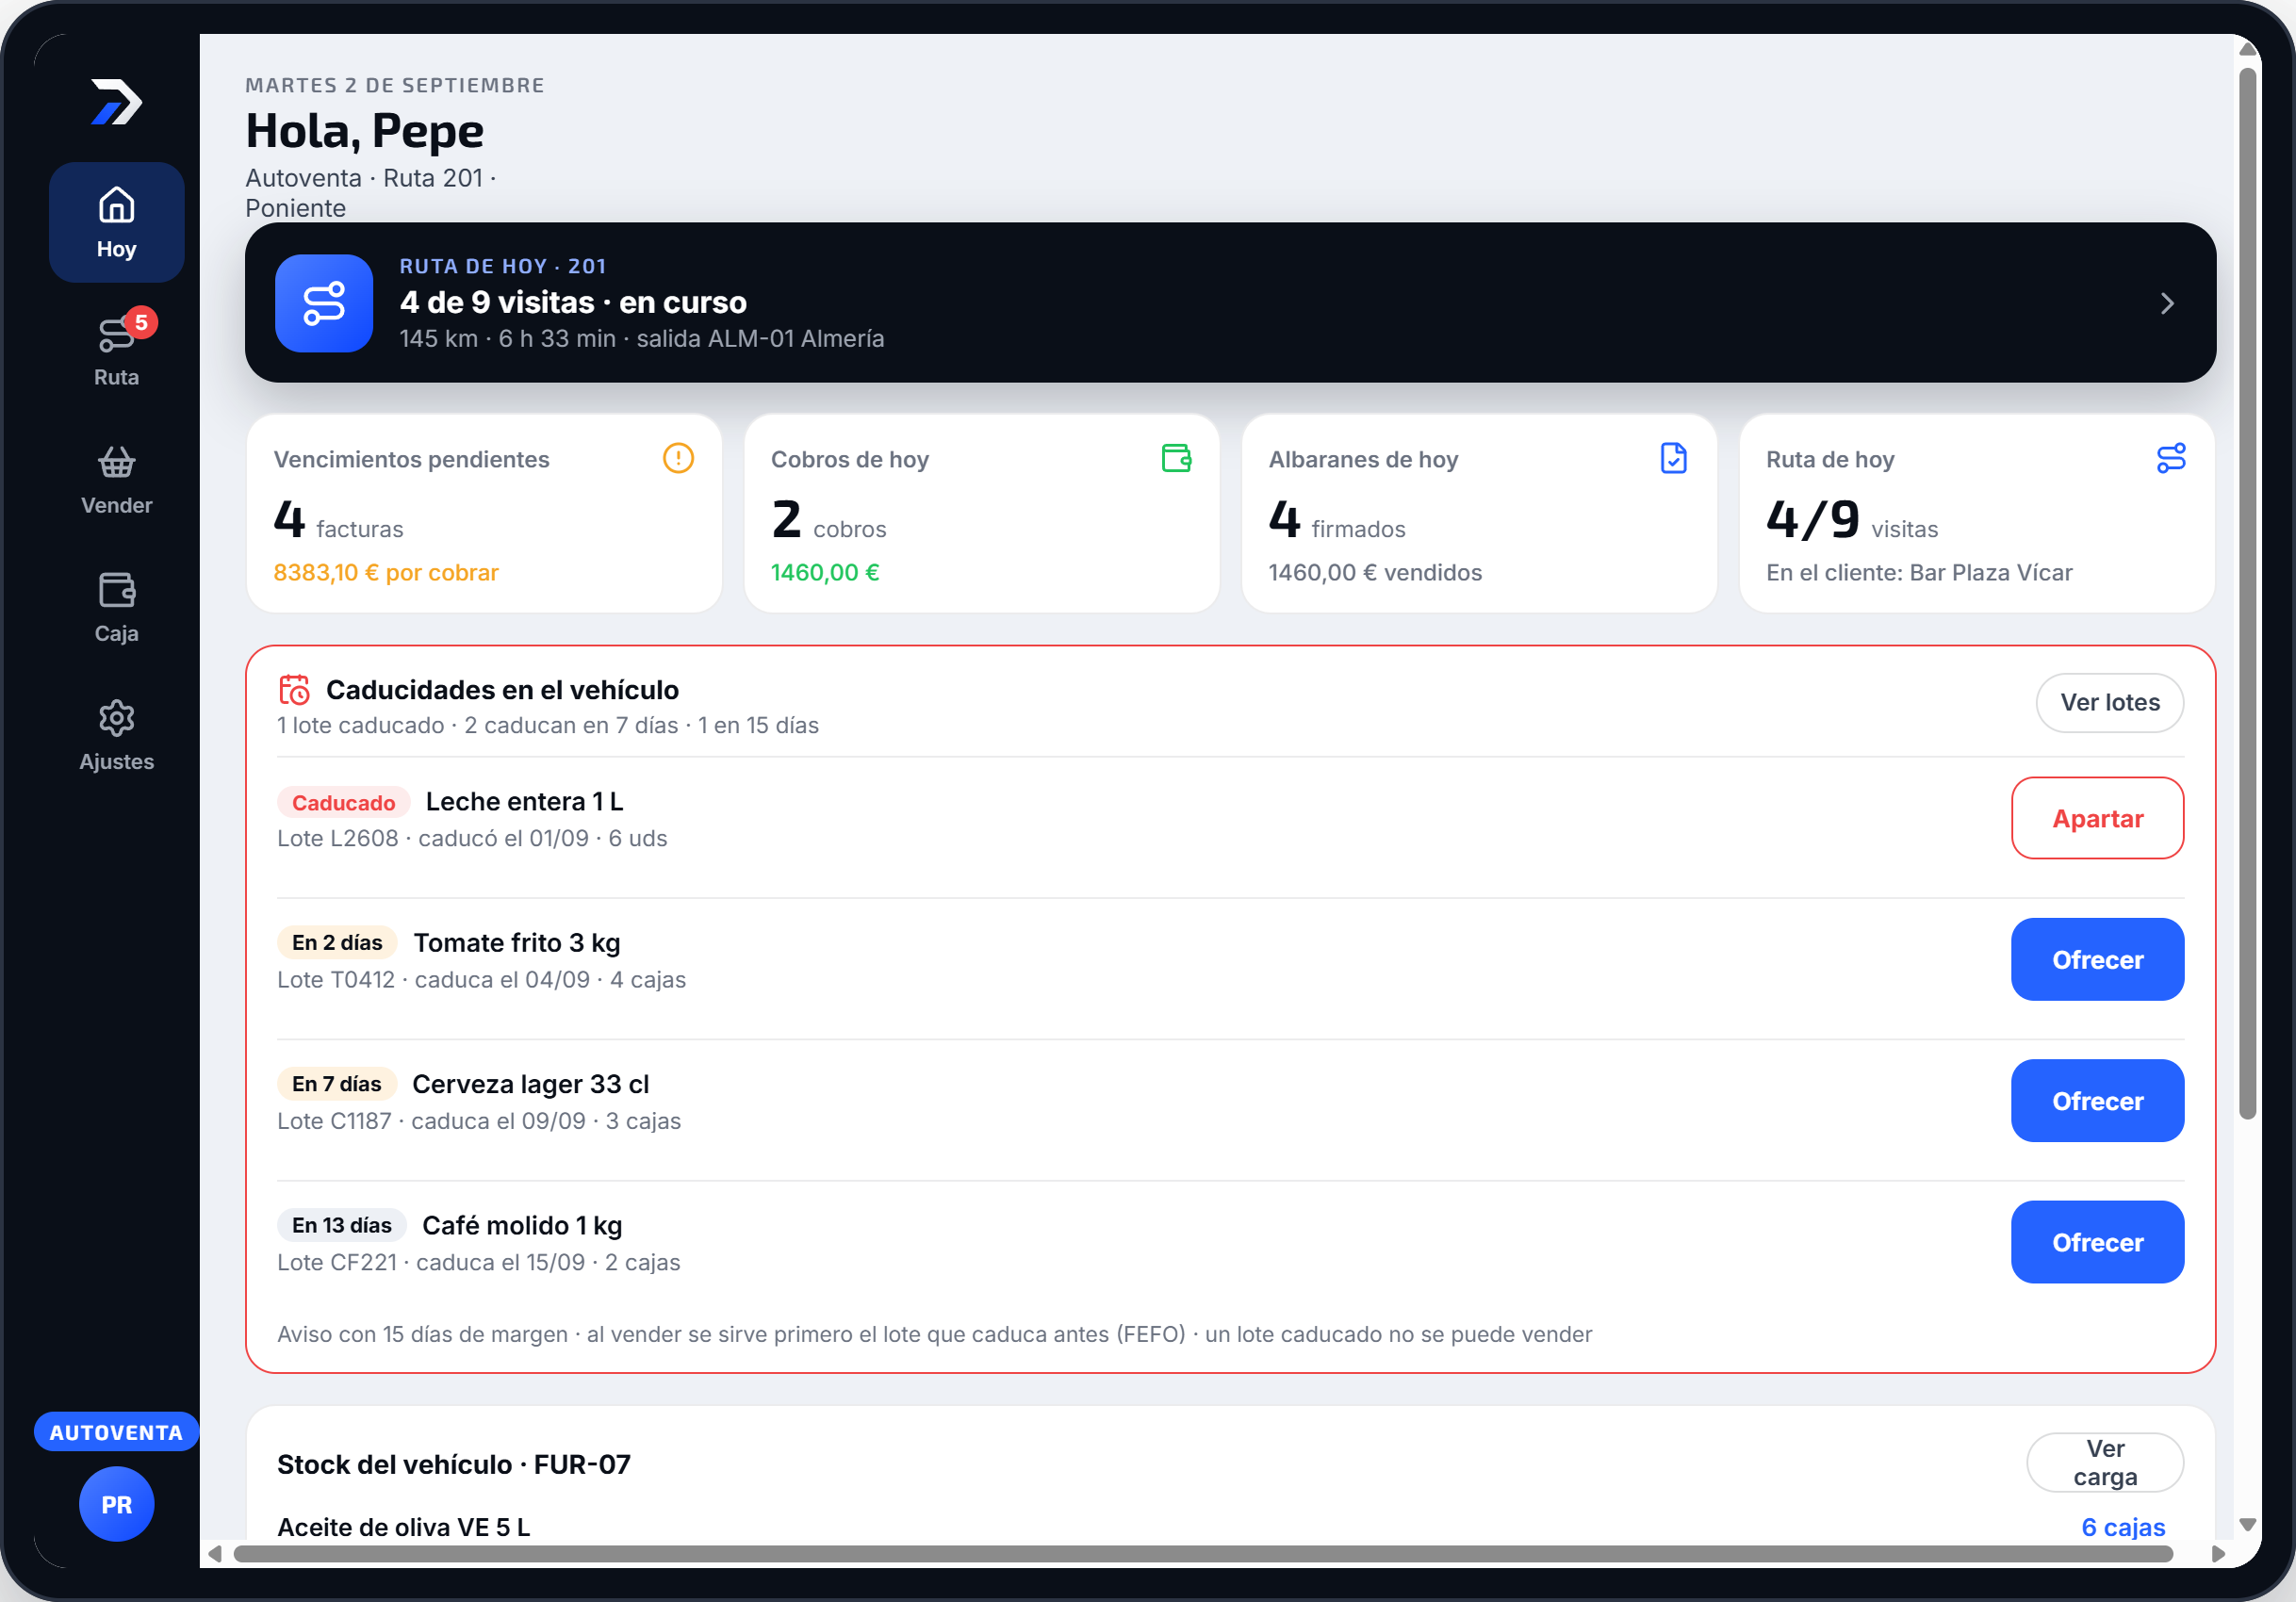Click the calendar clock icon beside Caducidades
The height and width of the screenshot is (1602, 2296).
(x=294, y=690)
